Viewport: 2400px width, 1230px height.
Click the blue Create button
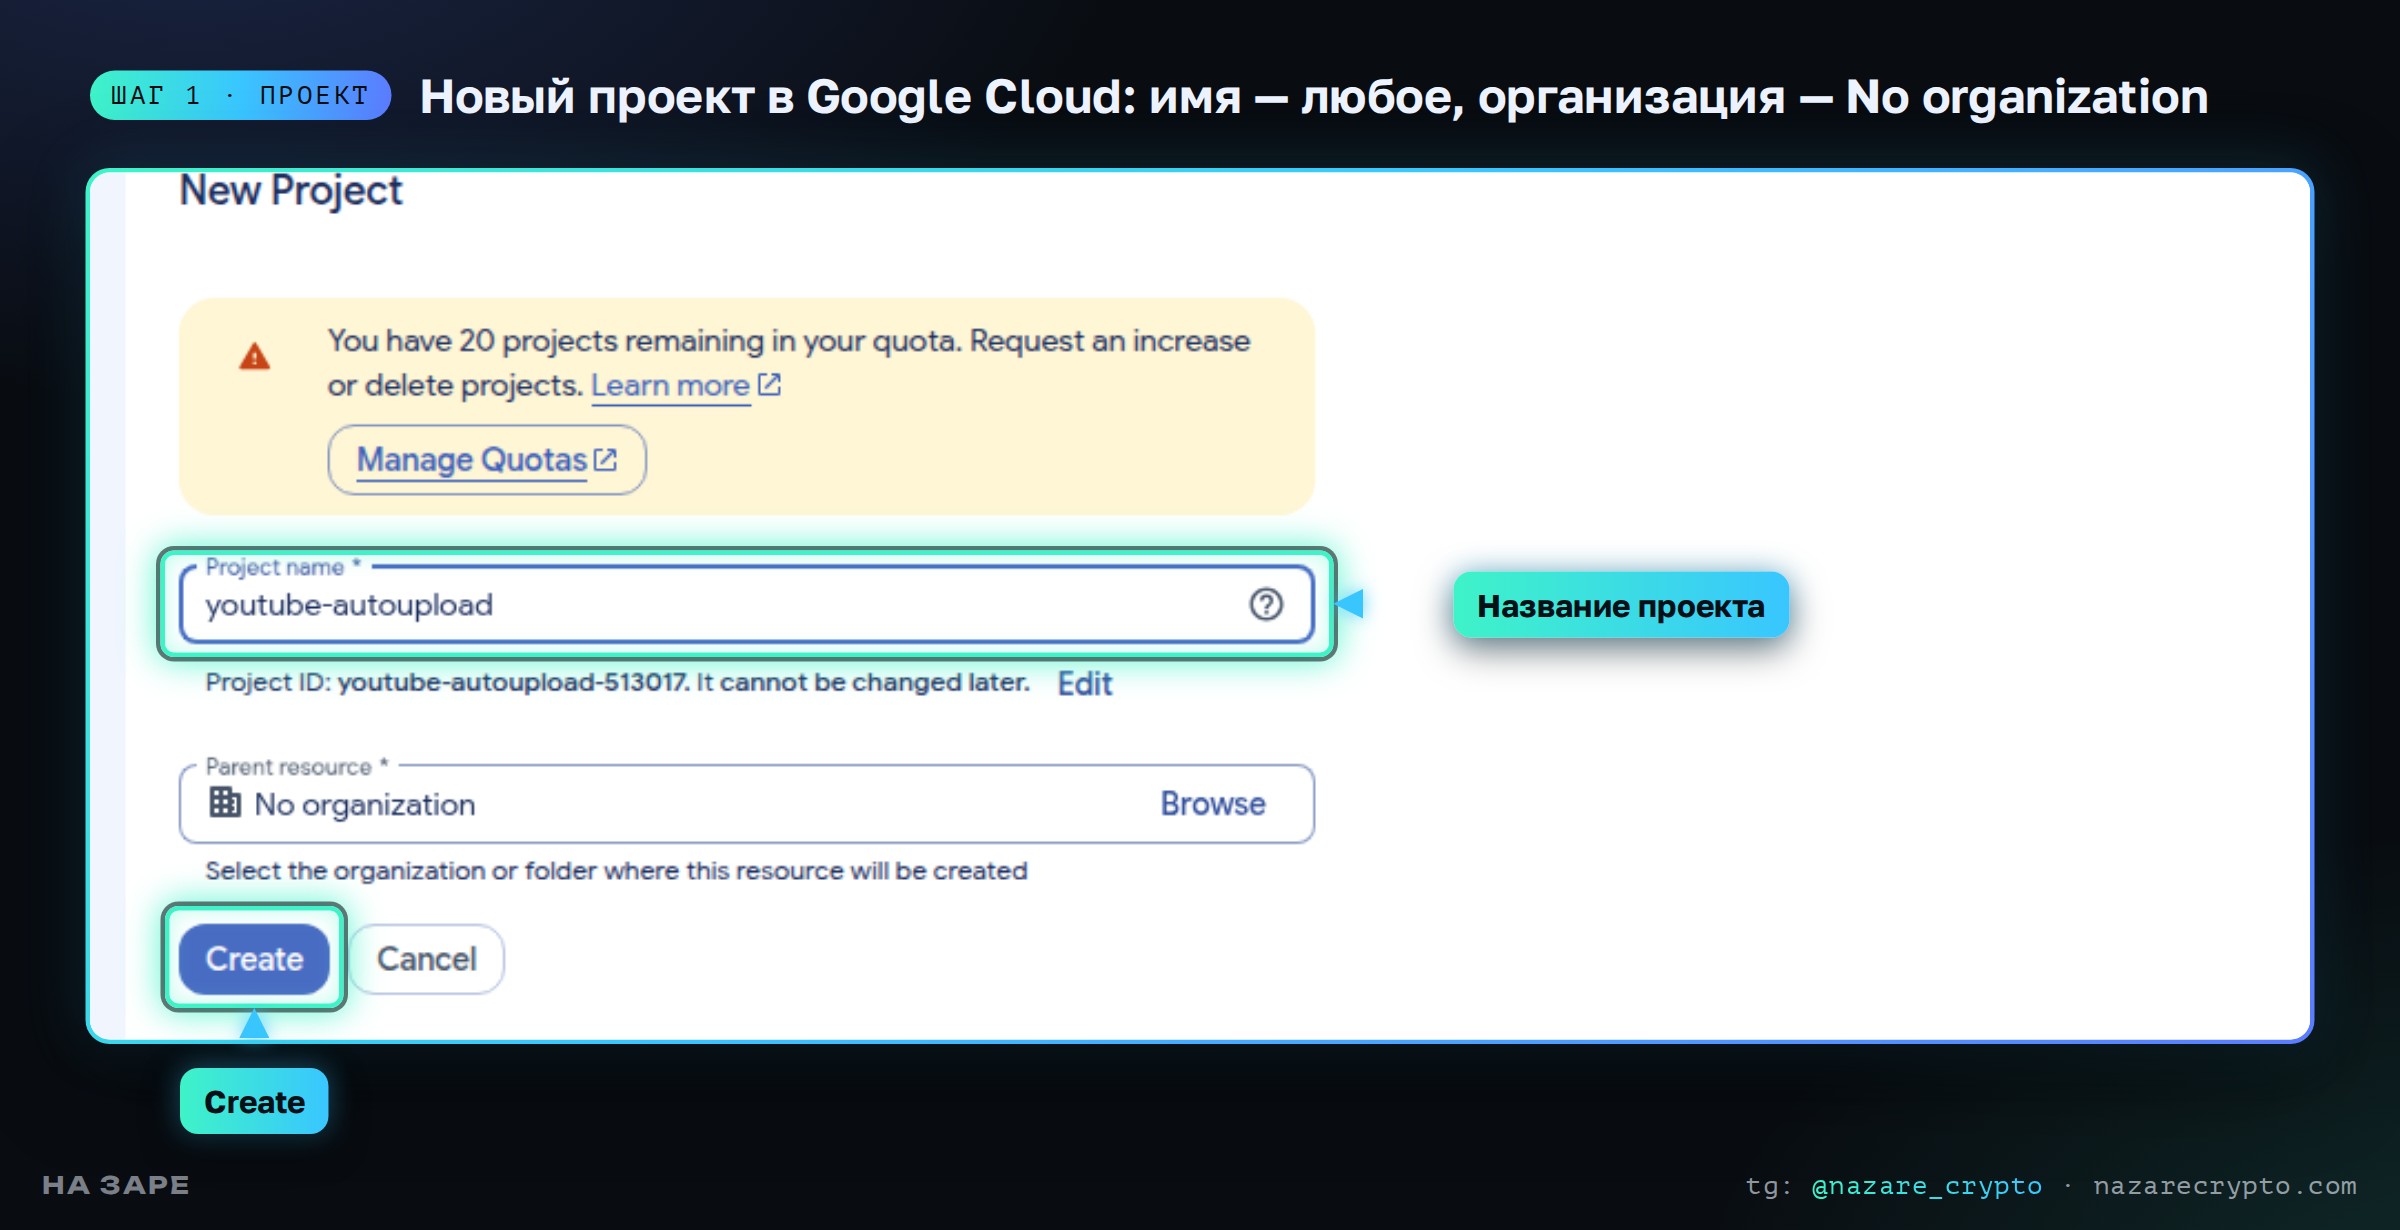pos(254,958)
